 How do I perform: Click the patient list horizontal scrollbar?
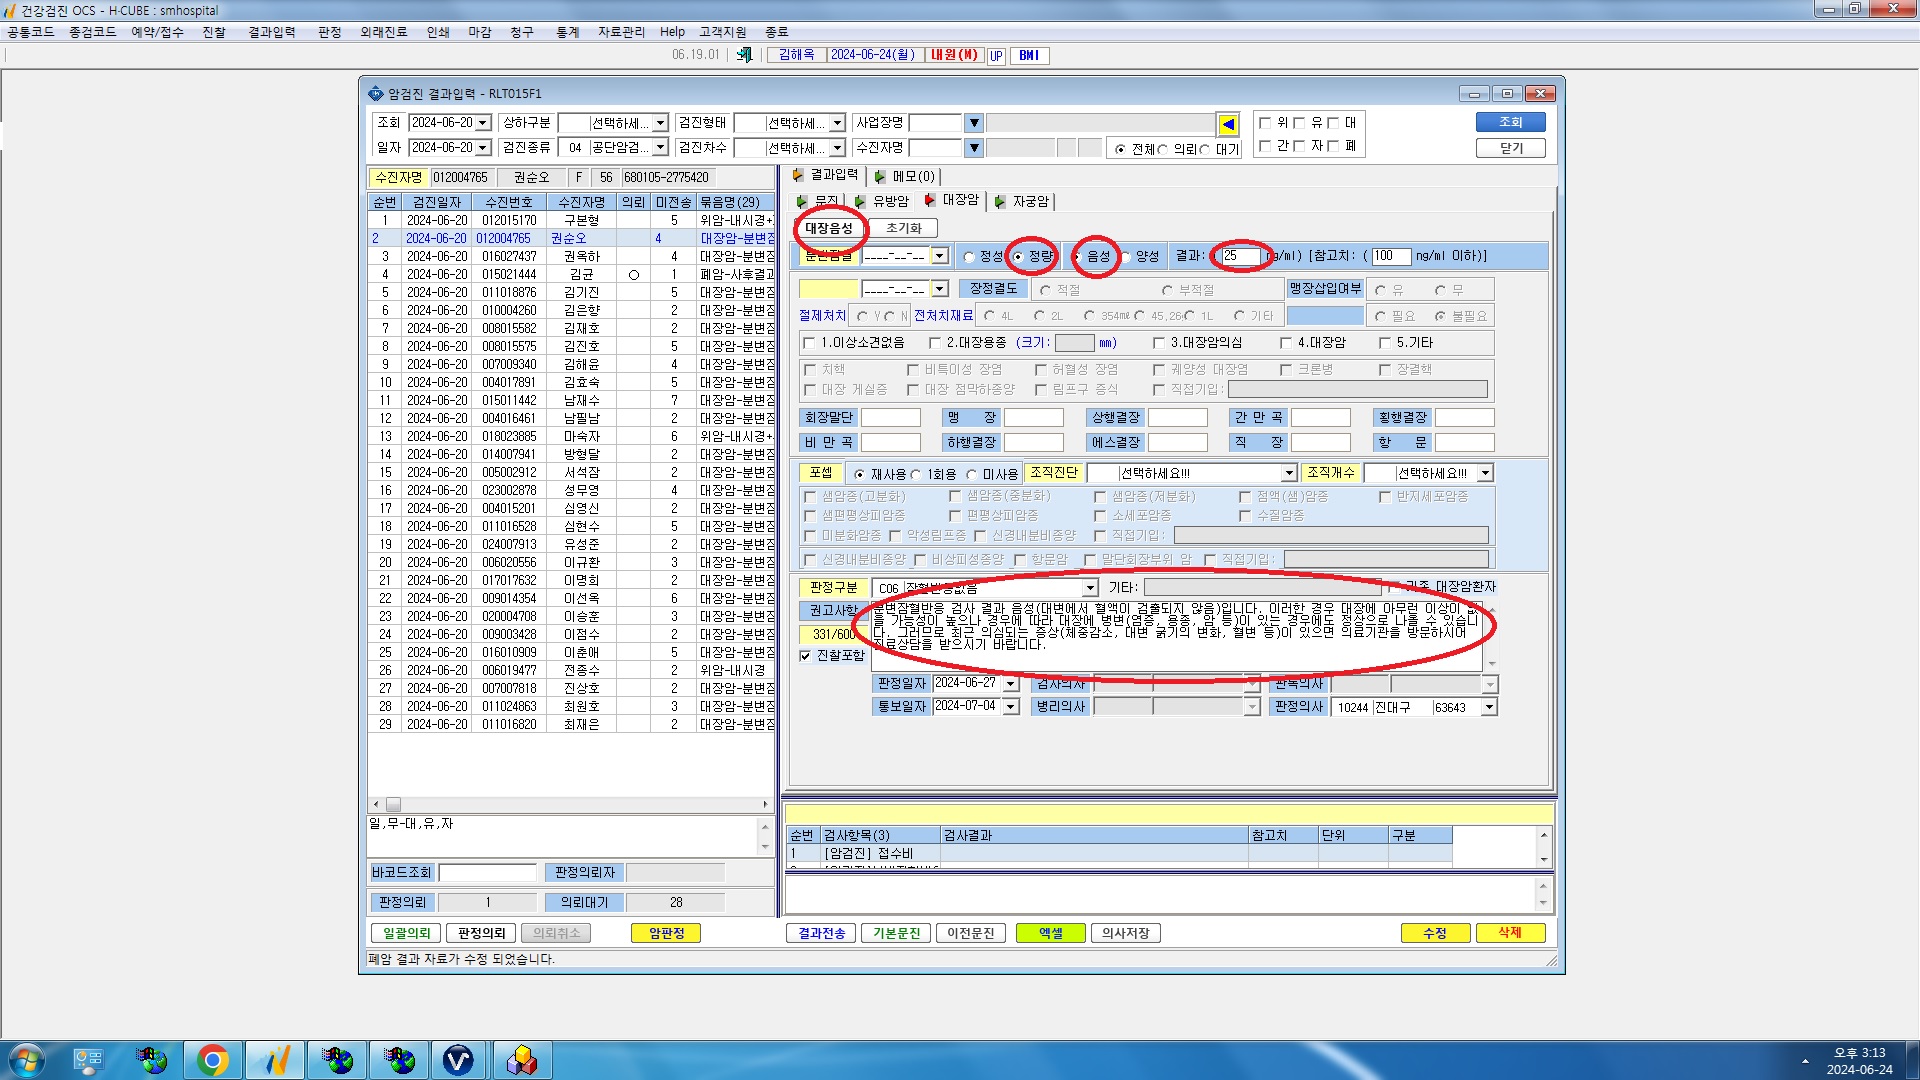[x=571, y=804]
